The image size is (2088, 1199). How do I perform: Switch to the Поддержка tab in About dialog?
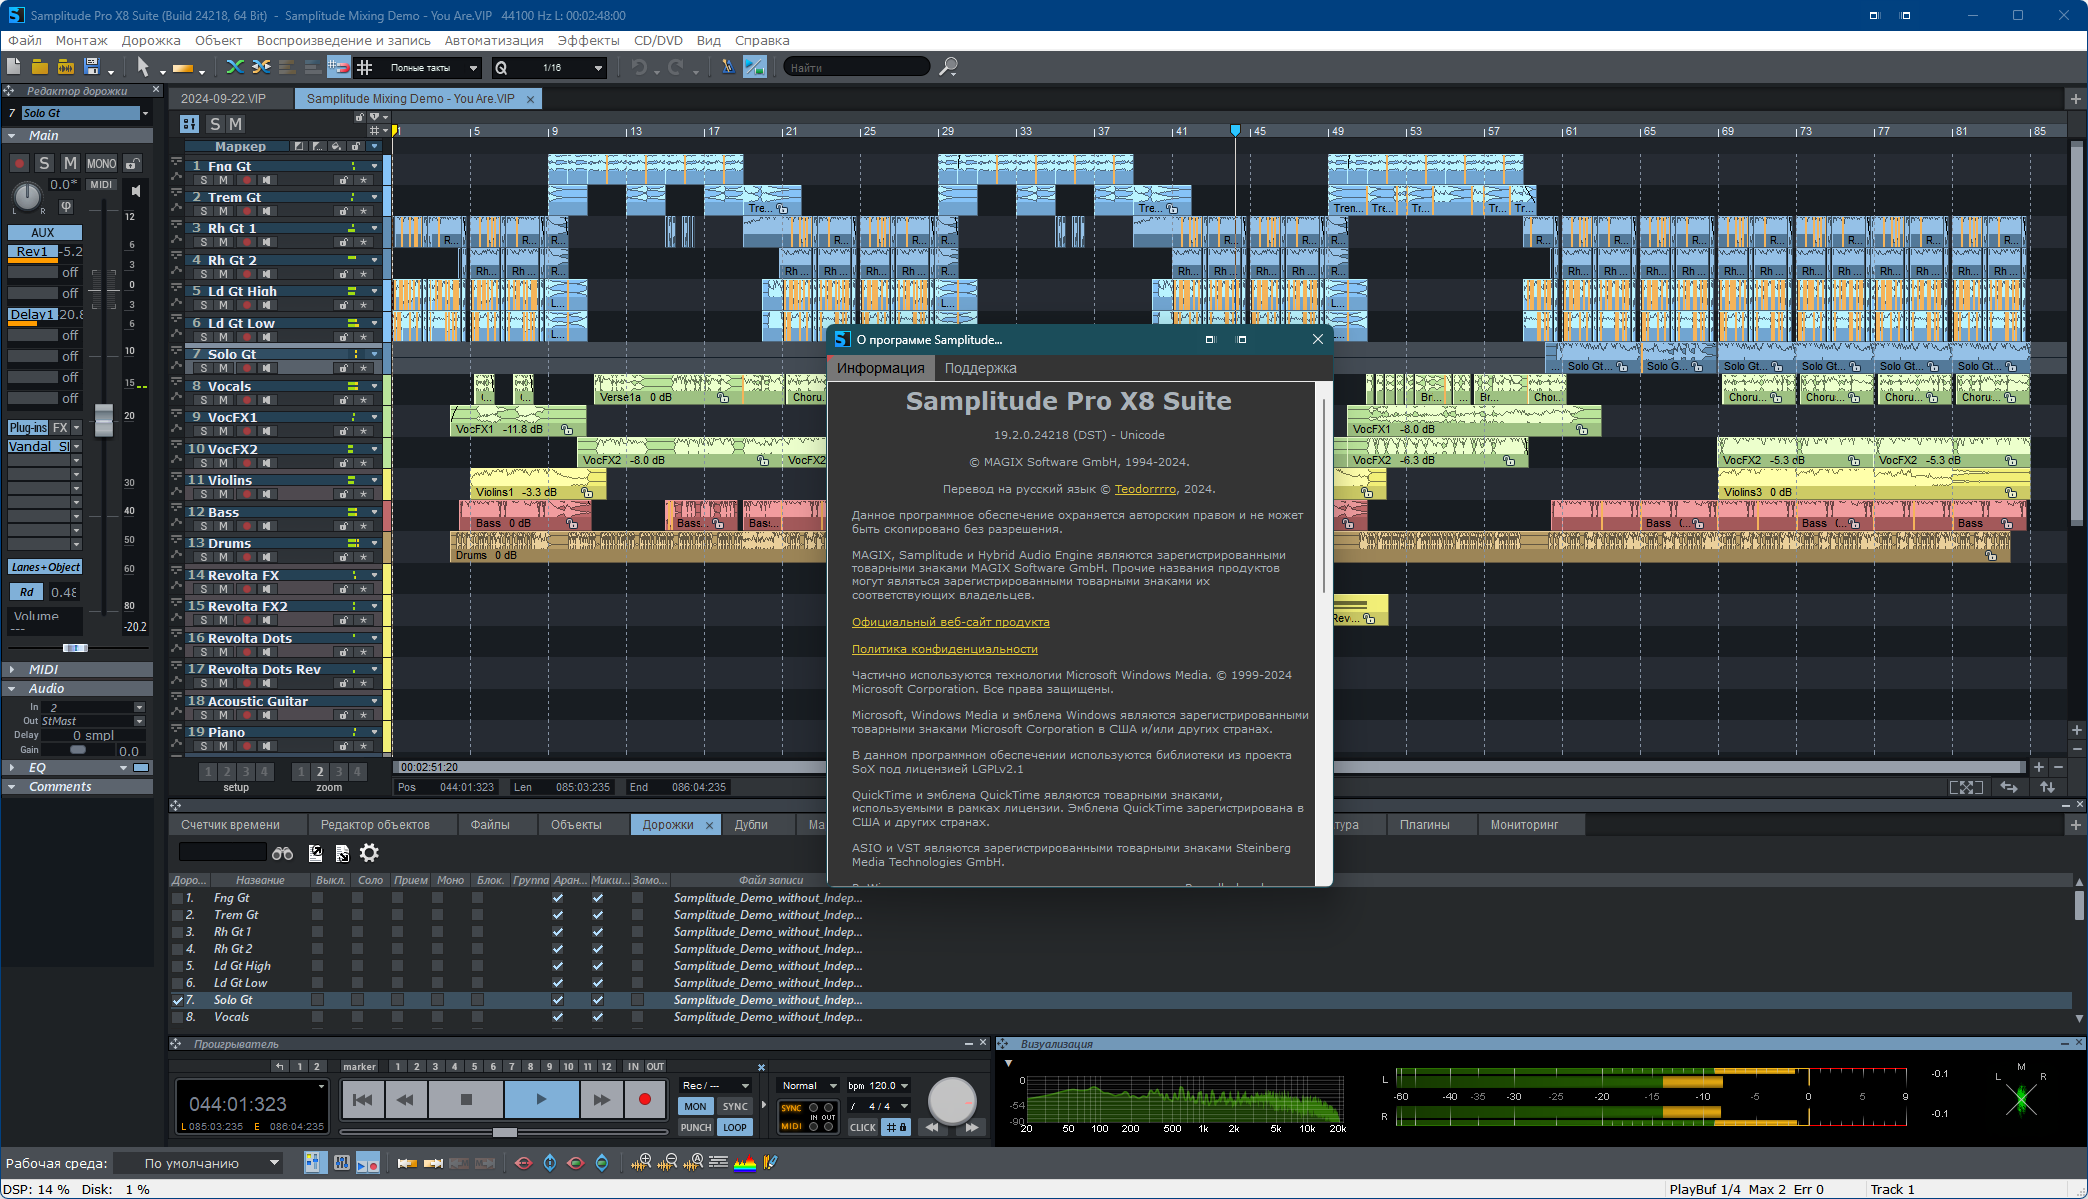pos(980,368)
